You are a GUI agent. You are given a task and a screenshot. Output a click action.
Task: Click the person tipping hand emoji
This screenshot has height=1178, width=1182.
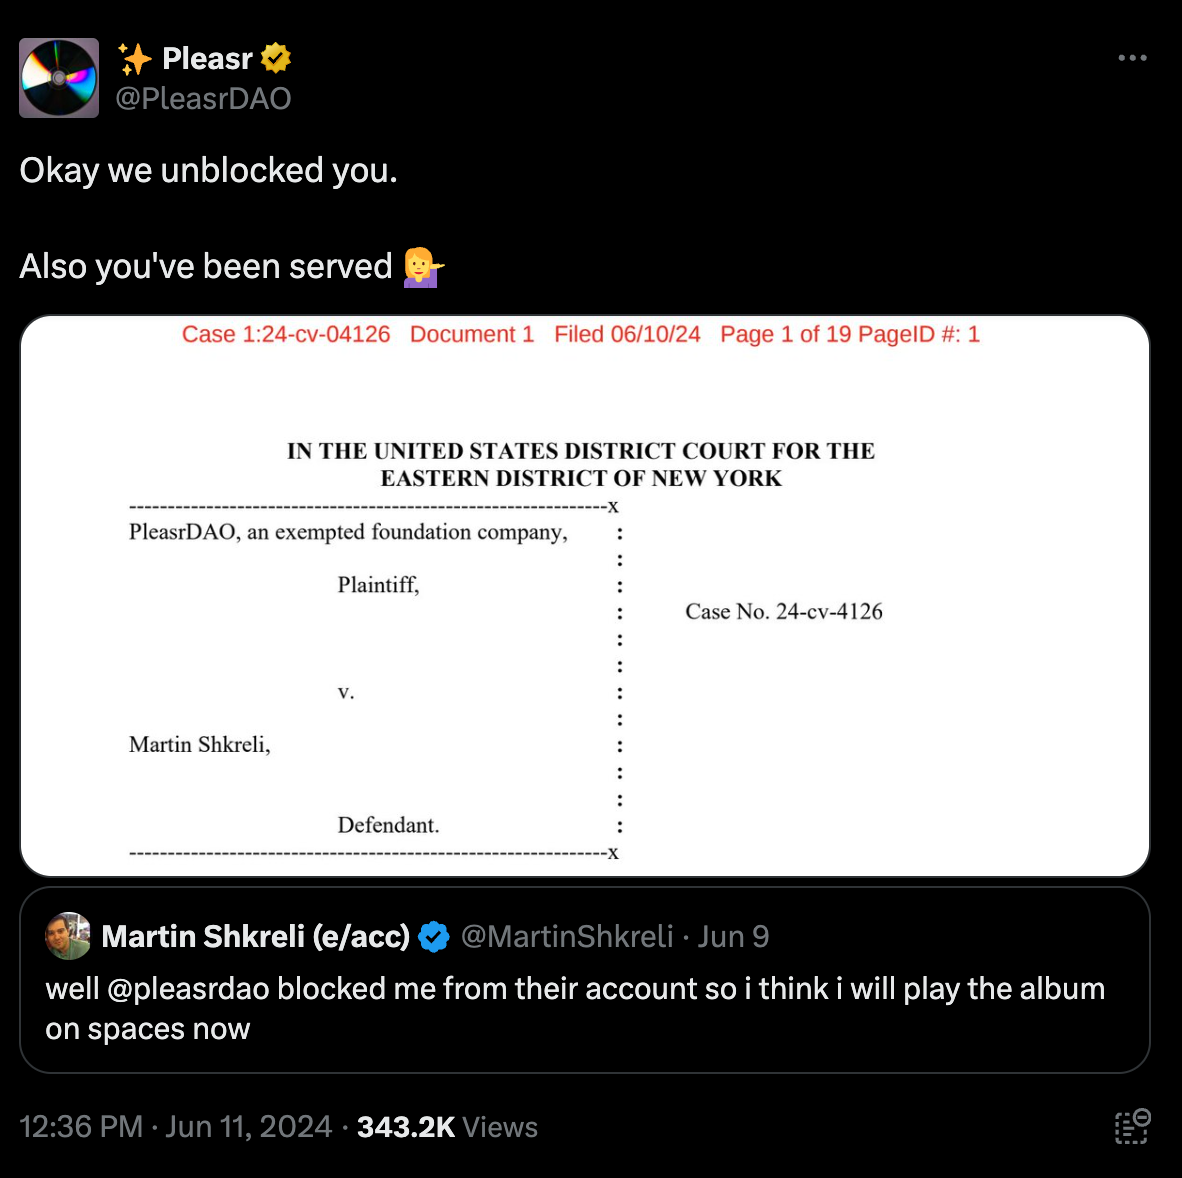pyautogui.click(x=423, y=267)
